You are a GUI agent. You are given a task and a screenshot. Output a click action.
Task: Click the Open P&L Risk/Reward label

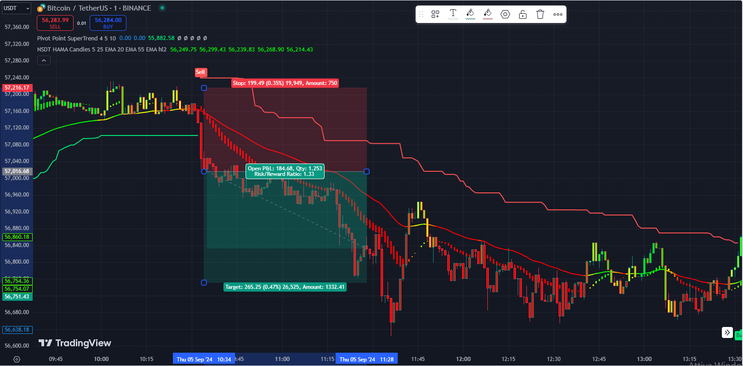(285, 171)
